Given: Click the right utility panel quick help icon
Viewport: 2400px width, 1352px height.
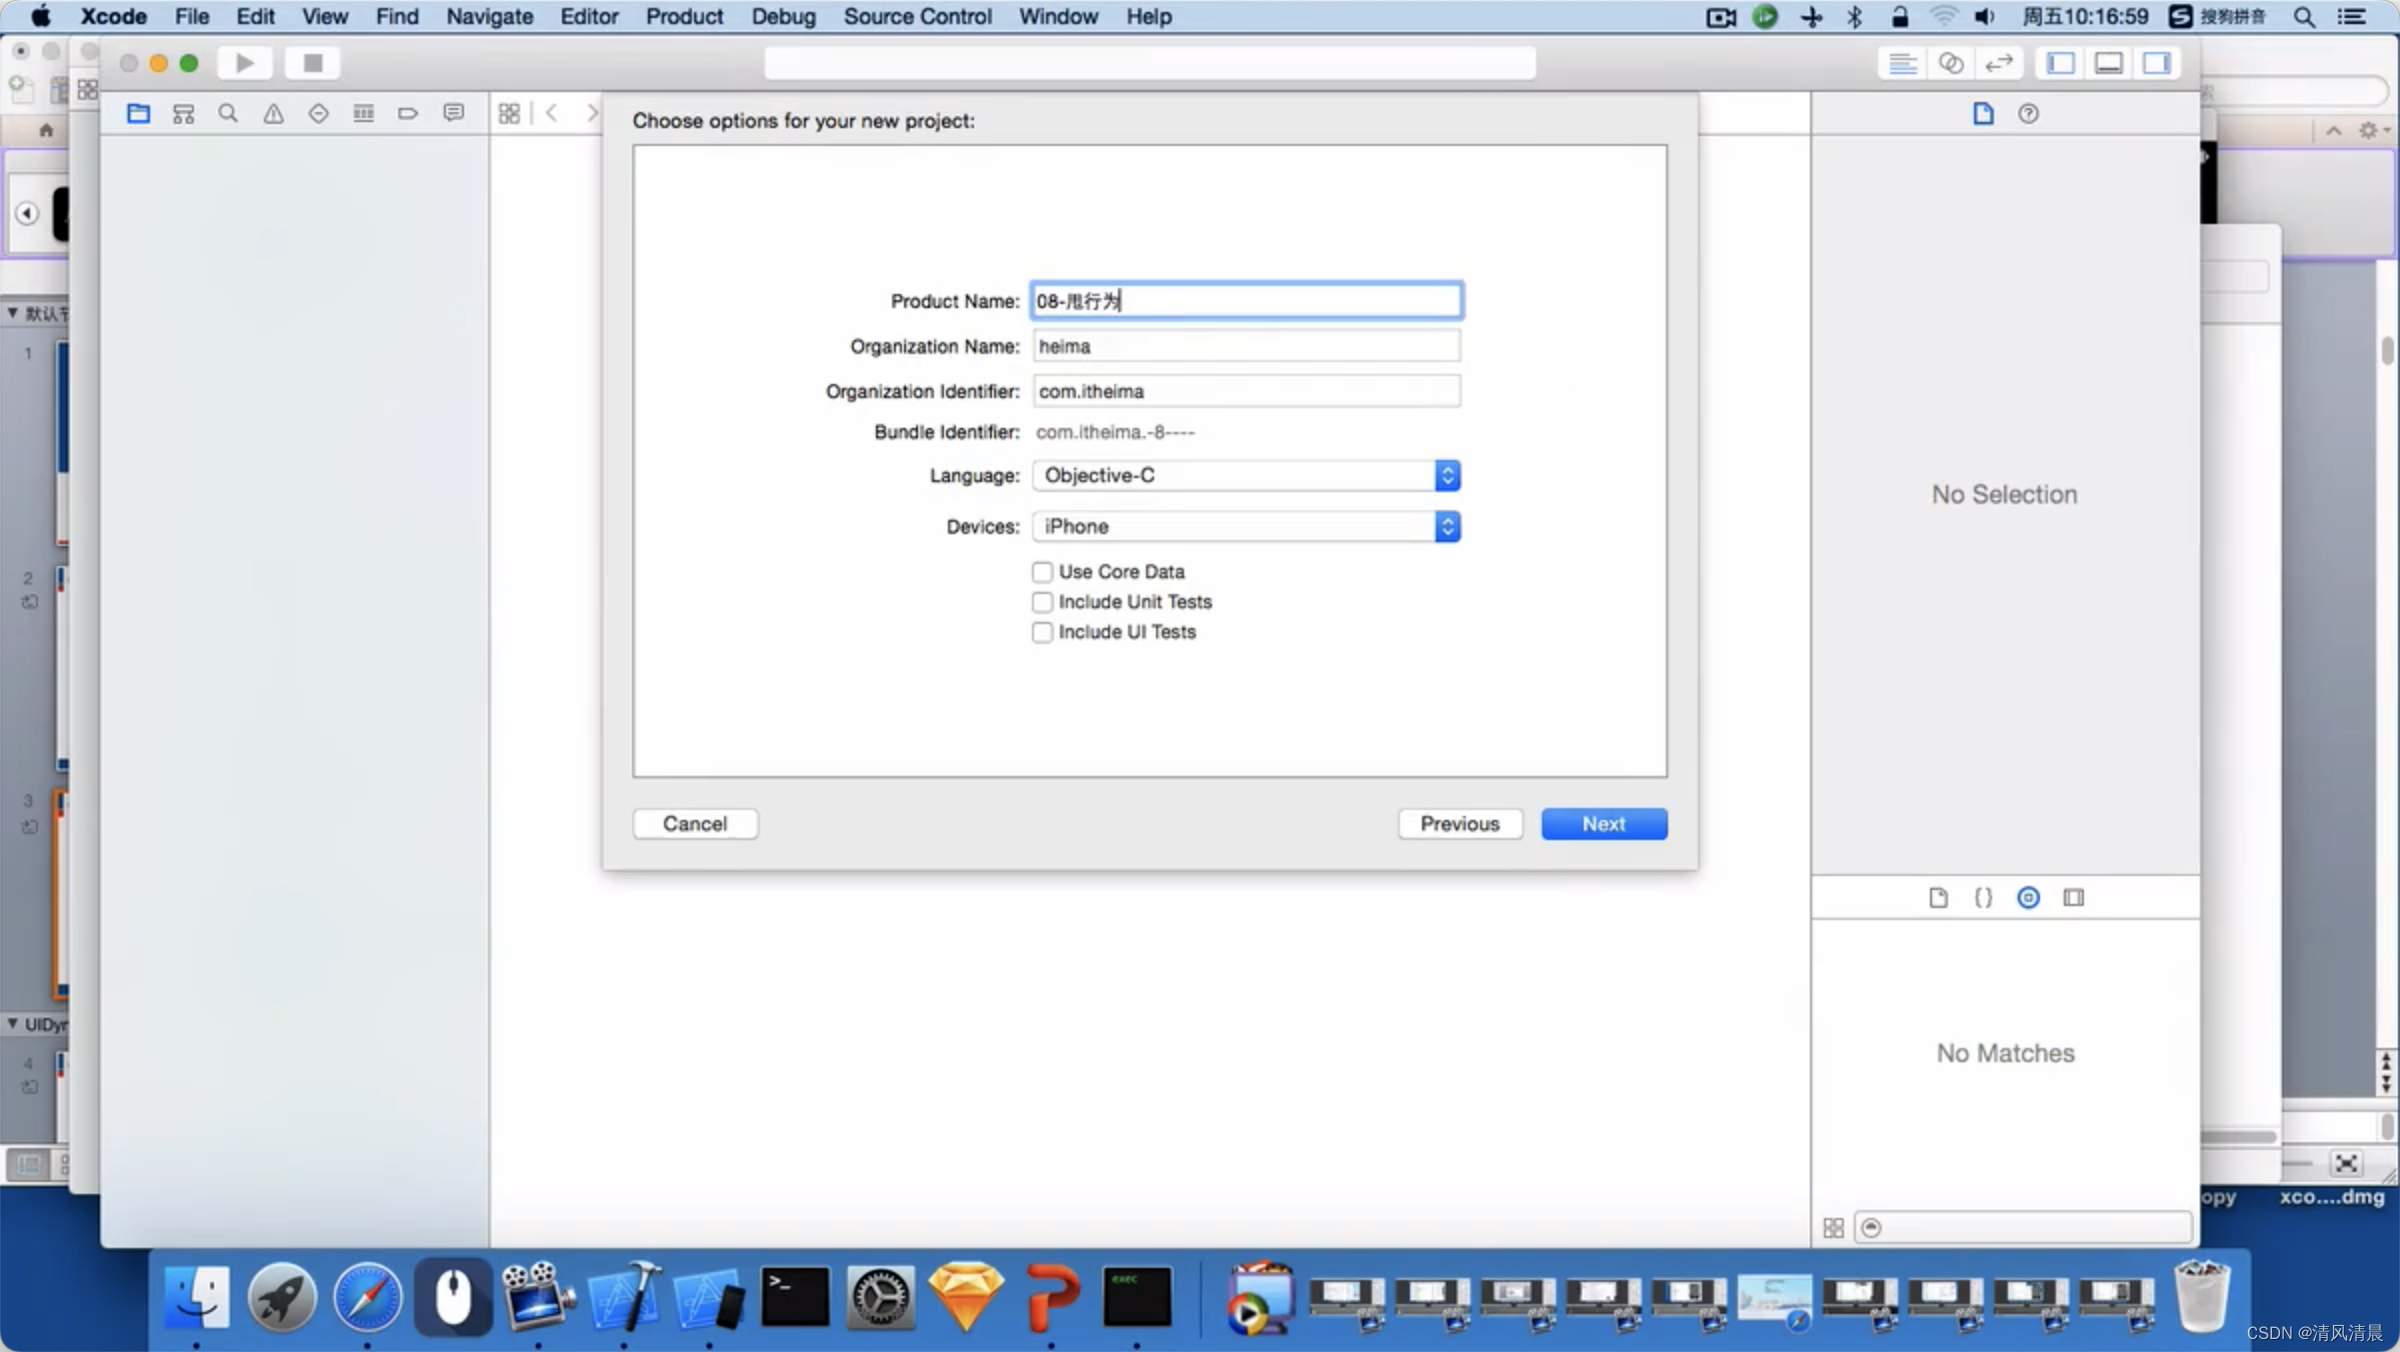Looking at the screenshot, I should tap(2027, 114).
